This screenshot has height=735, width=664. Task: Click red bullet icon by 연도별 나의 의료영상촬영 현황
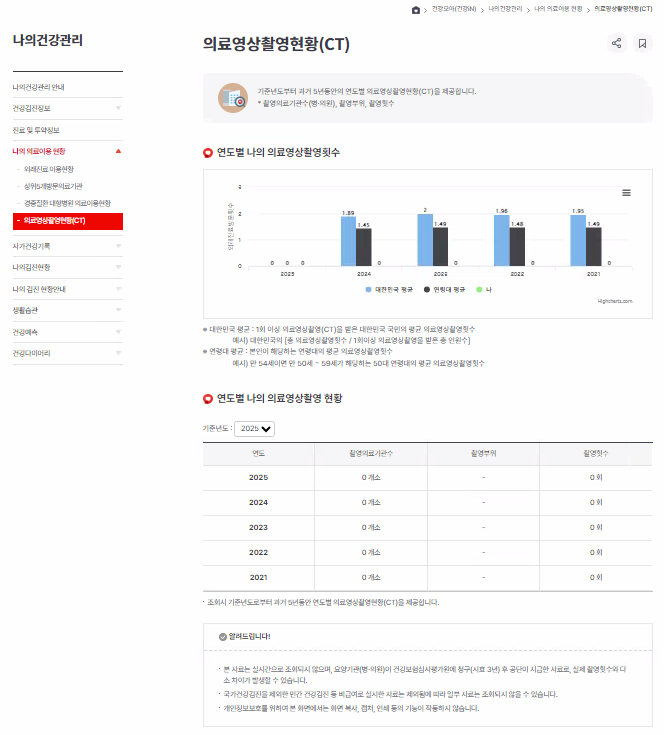(208, 399)
